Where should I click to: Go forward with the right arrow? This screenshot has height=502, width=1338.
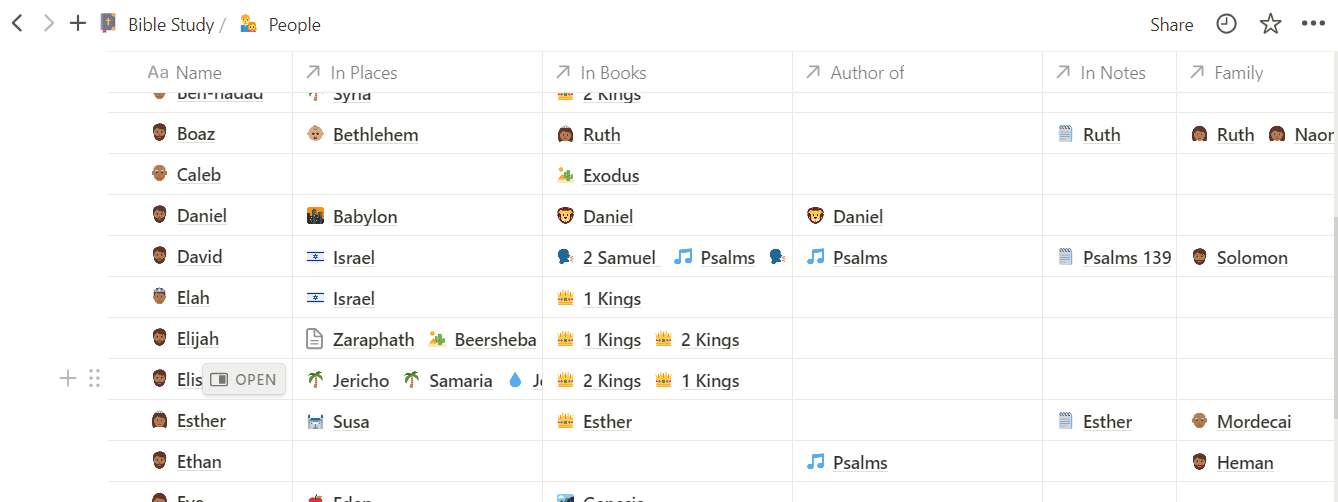[x=48, y=23]
